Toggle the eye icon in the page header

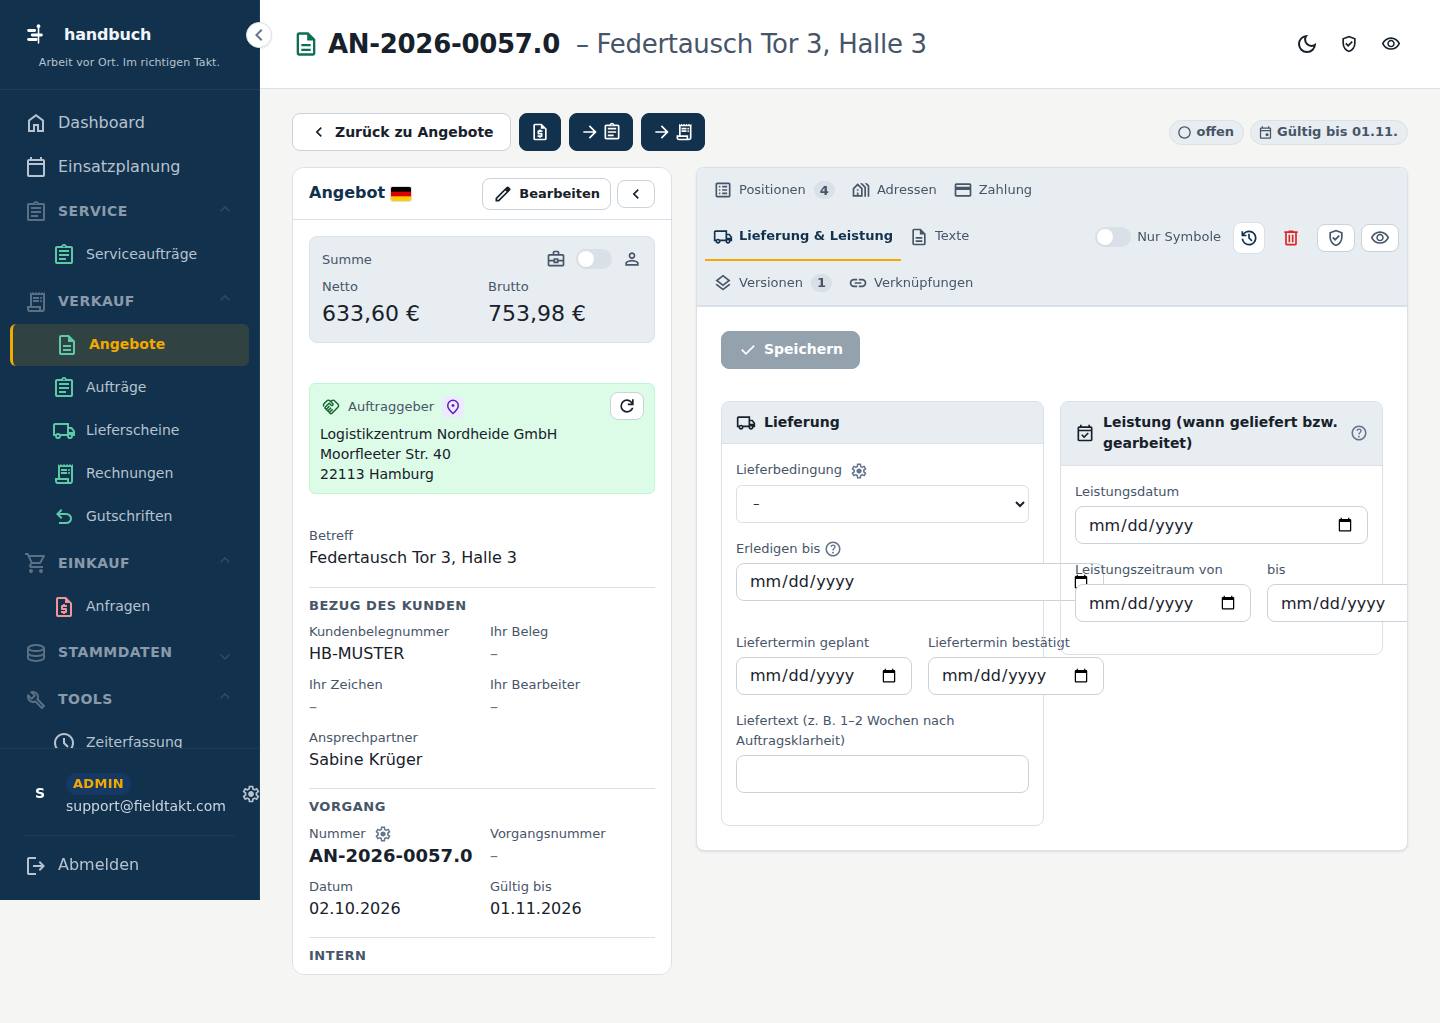click(x=1391, y=44)
